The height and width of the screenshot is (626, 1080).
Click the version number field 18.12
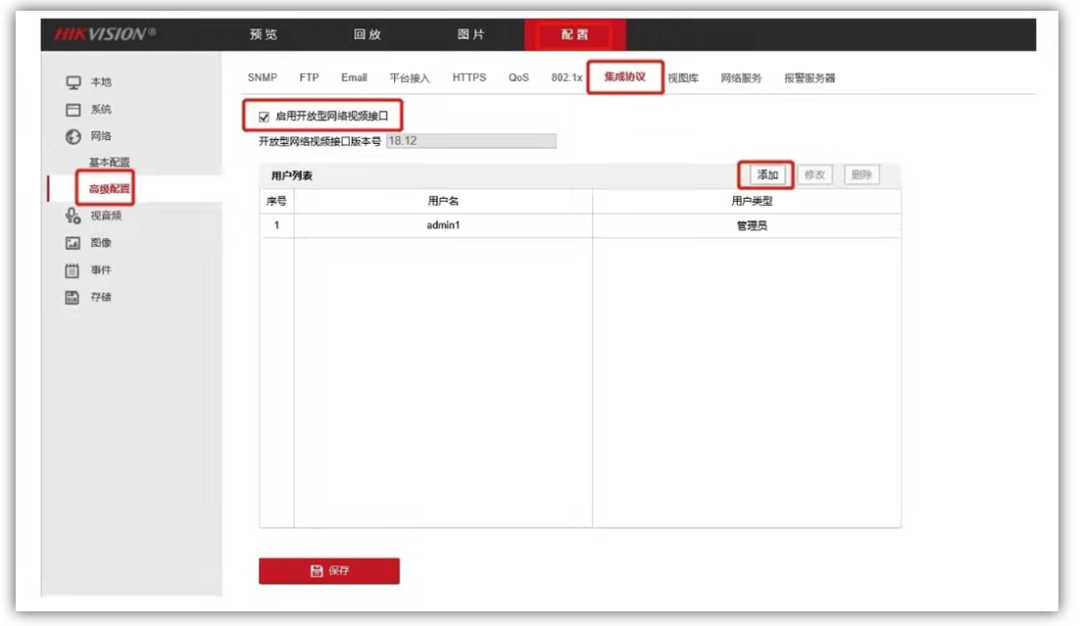471,141
